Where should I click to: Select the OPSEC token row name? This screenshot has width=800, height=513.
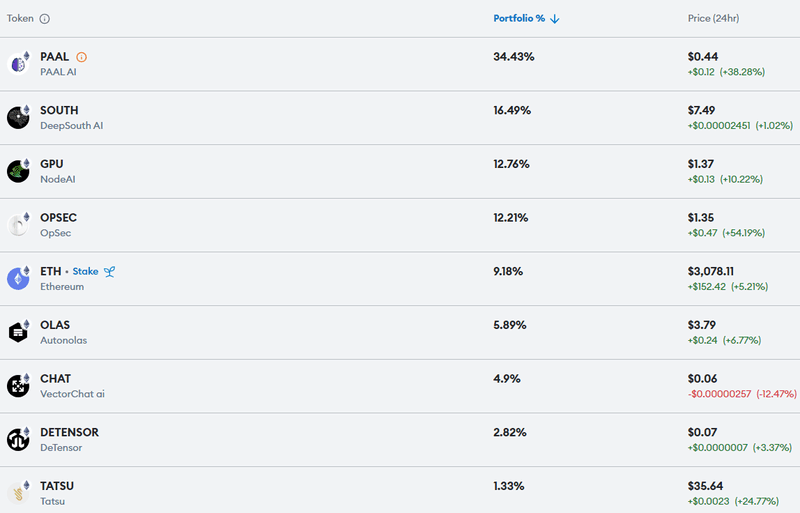59,217
